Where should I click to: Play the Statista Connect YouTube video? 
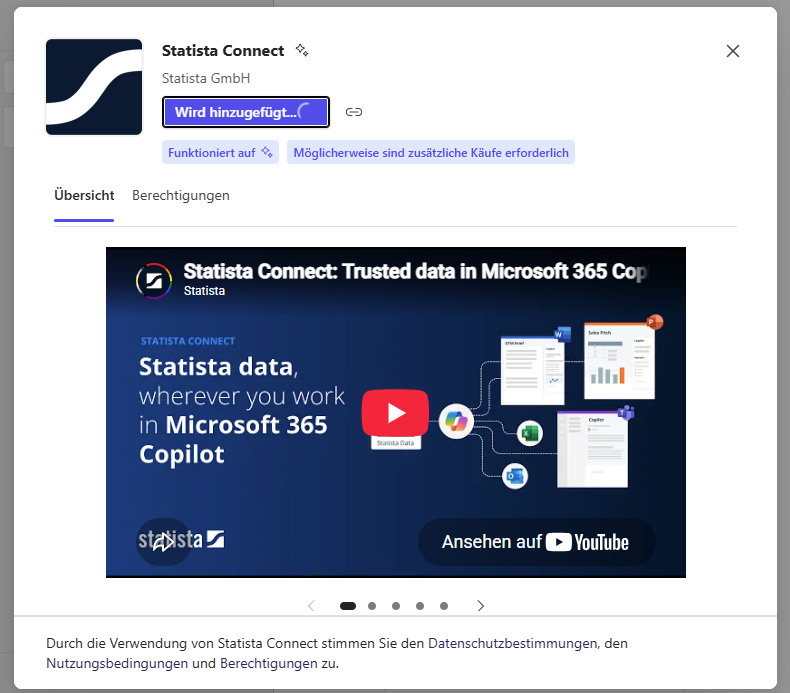pos(395,413)
